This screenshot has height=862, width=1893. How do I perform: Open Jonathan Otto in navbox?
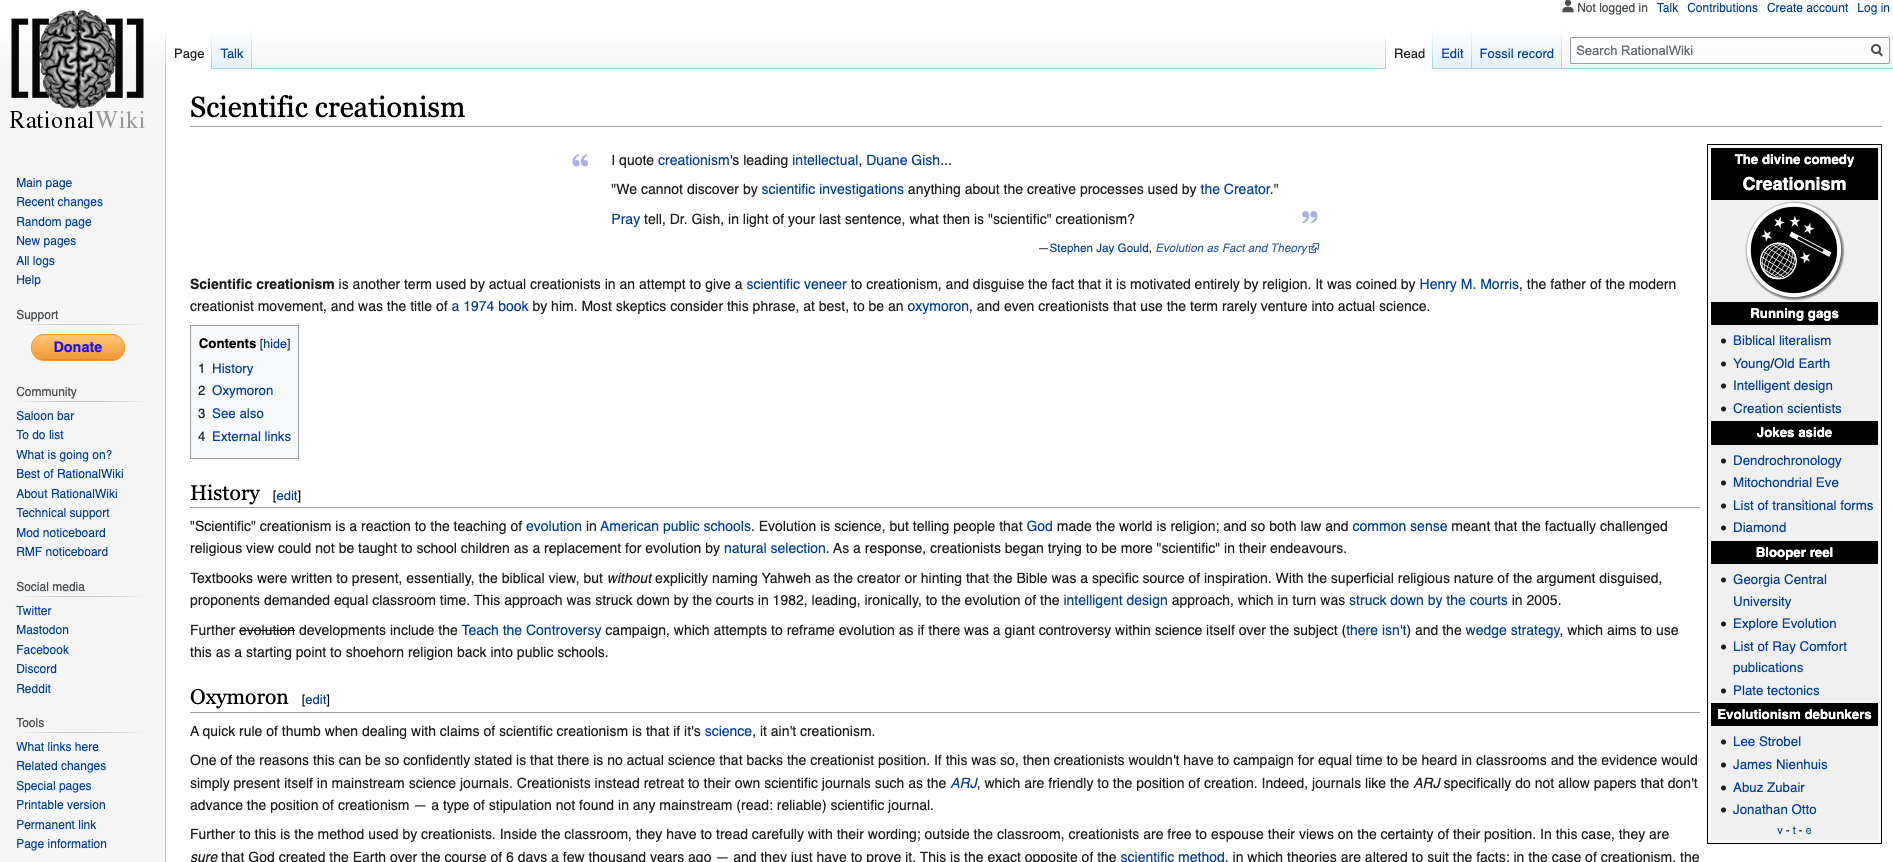(1775, 810)
